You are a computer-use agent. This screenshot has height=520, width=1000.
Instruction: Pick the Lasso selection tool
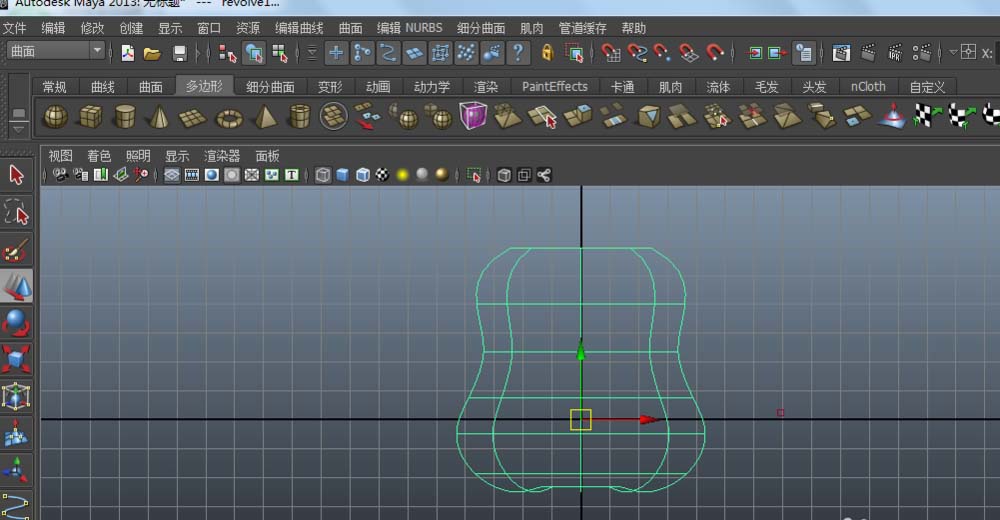point(17,212)
